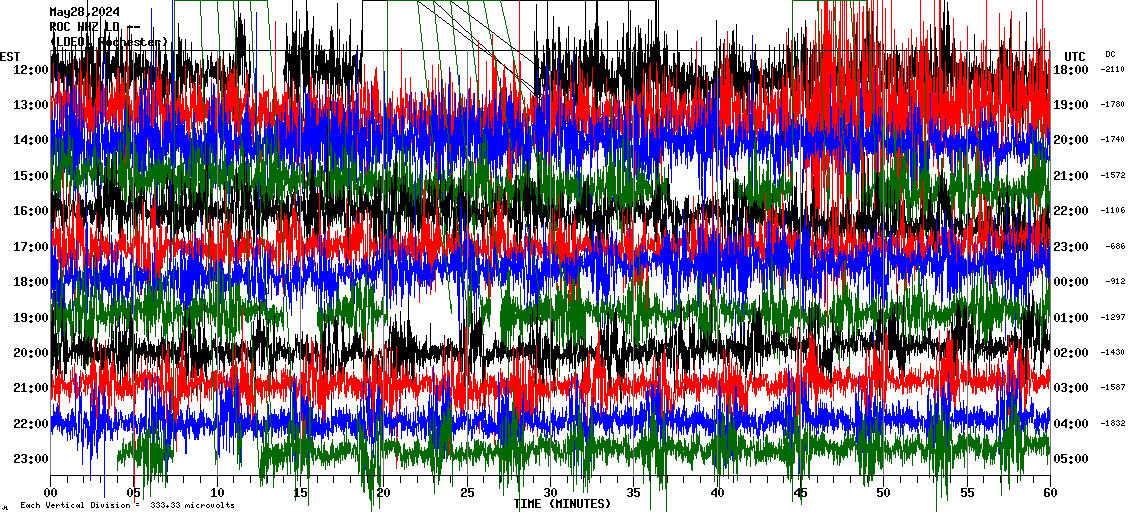
Task: Click the TIME (MINUTES) axis title
Action: pyautogui.click(x=562, y=504)
